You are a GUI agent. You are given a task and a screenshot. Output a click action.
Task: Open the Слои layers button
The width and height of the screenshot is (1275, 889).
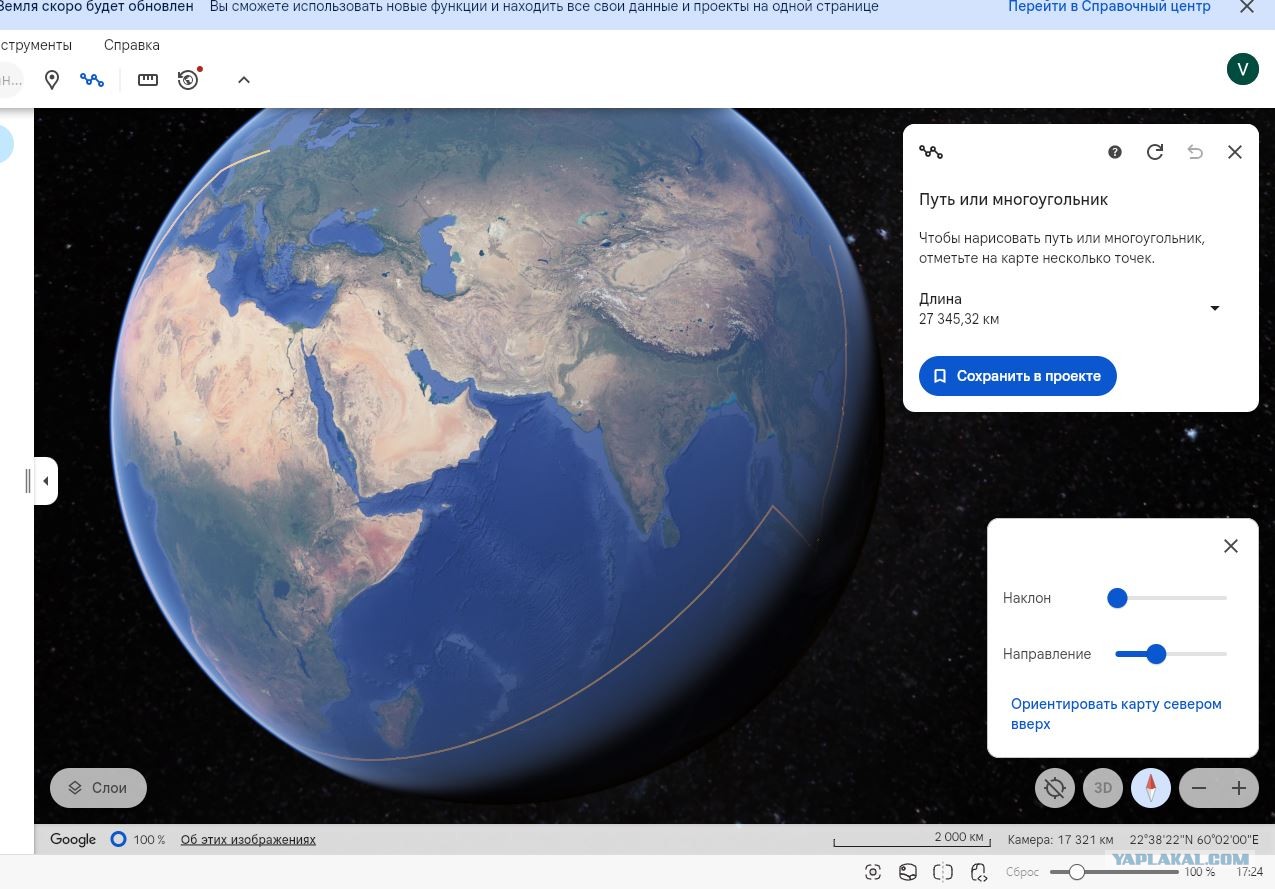[x=98, y=788]
